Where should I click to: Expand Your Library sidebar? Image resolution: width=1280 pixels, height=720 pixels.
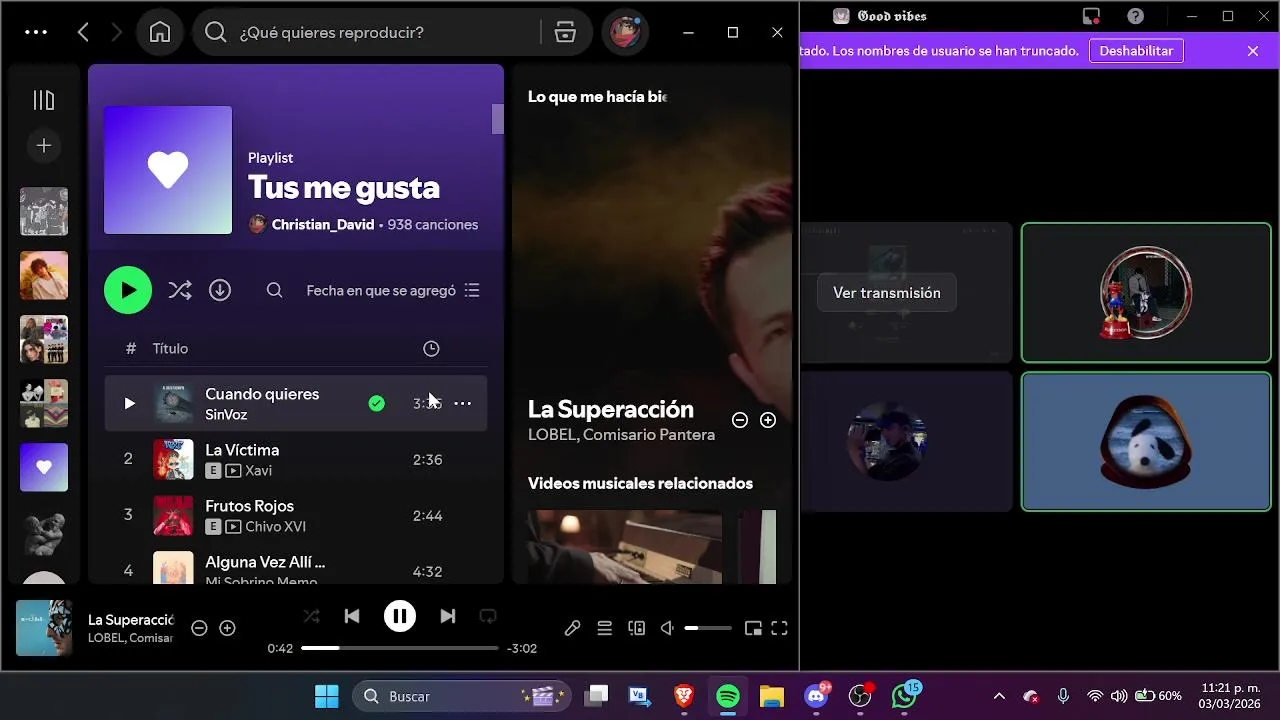click(x=44, y=100)
